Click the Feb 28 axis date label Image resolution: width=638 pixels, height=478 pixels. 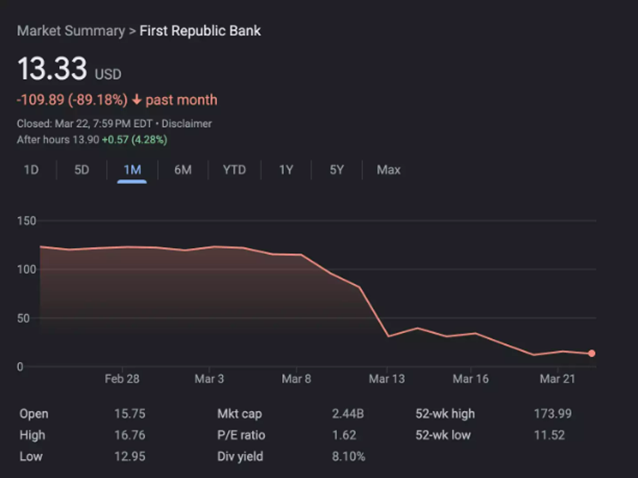coord(121,379)
